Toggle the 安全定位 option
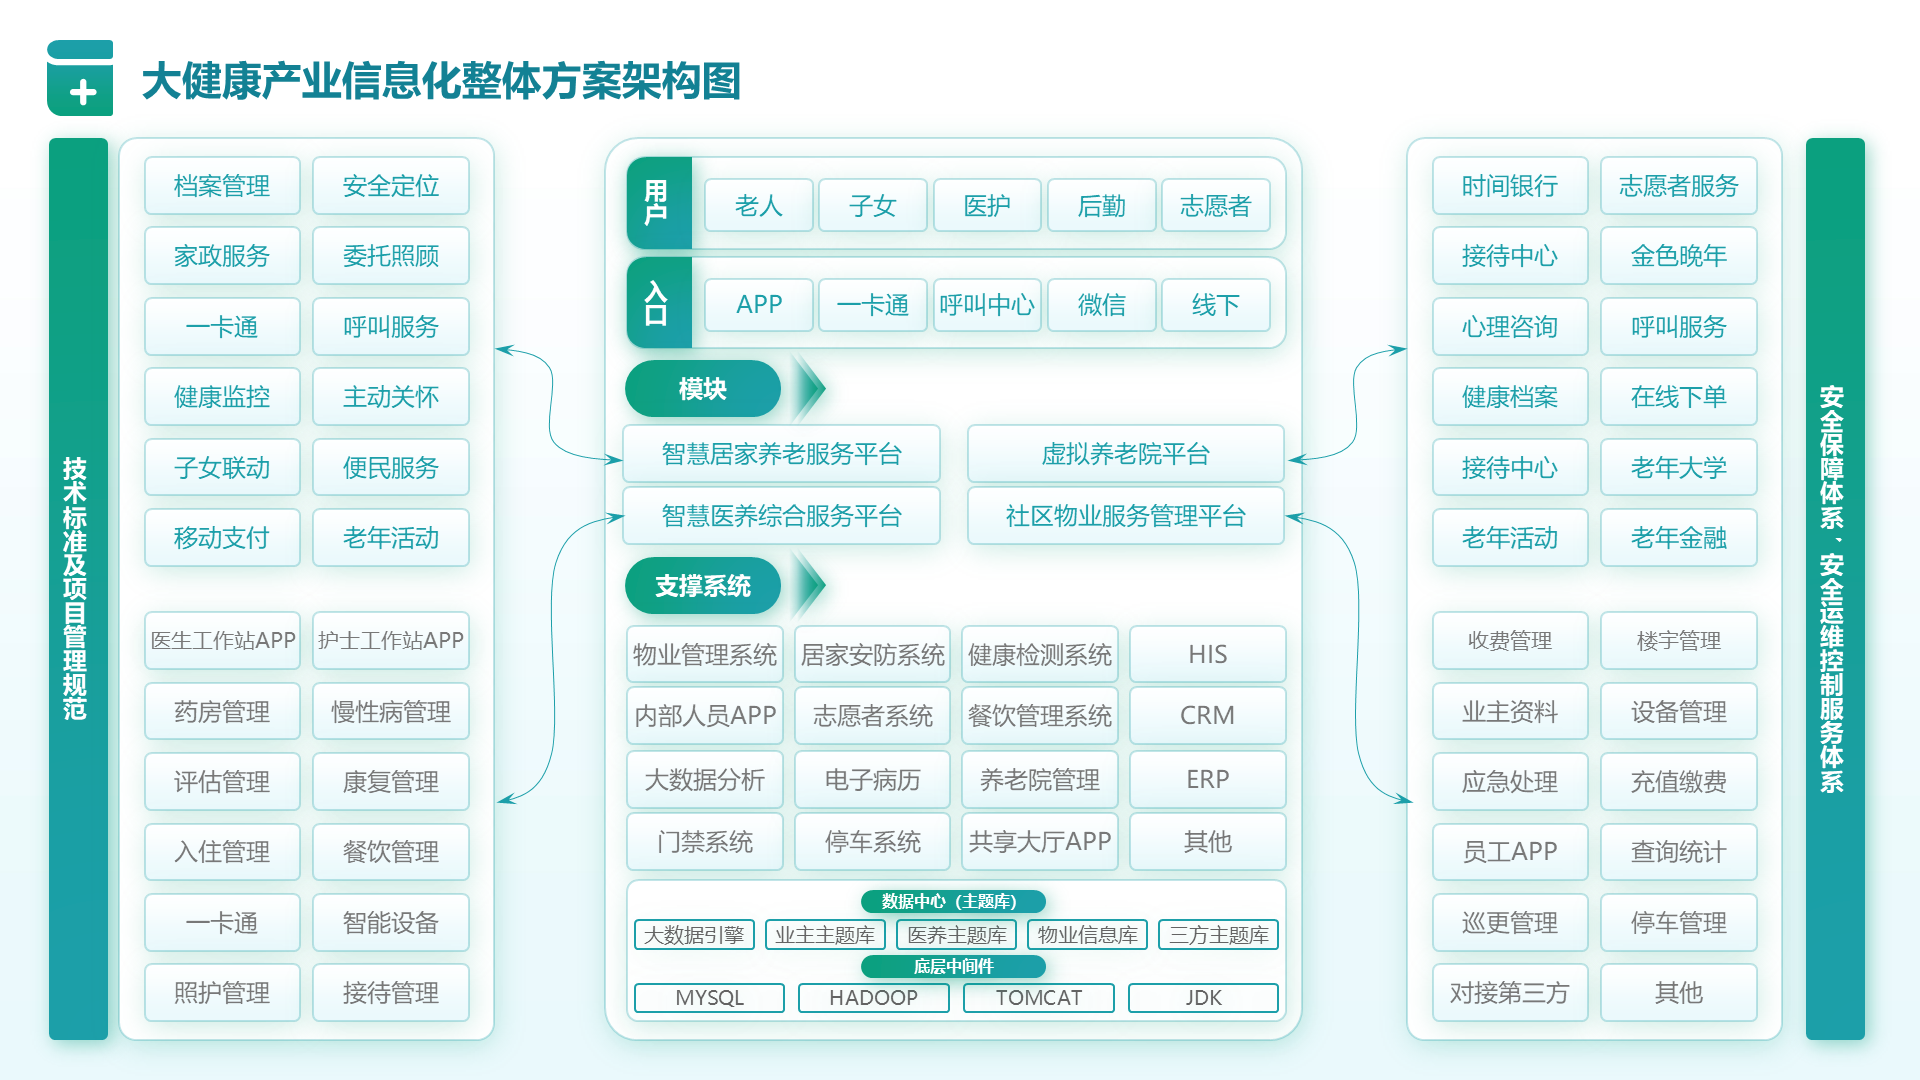Viewport: 1920px width, 1080px height. [x=391, y=185]
